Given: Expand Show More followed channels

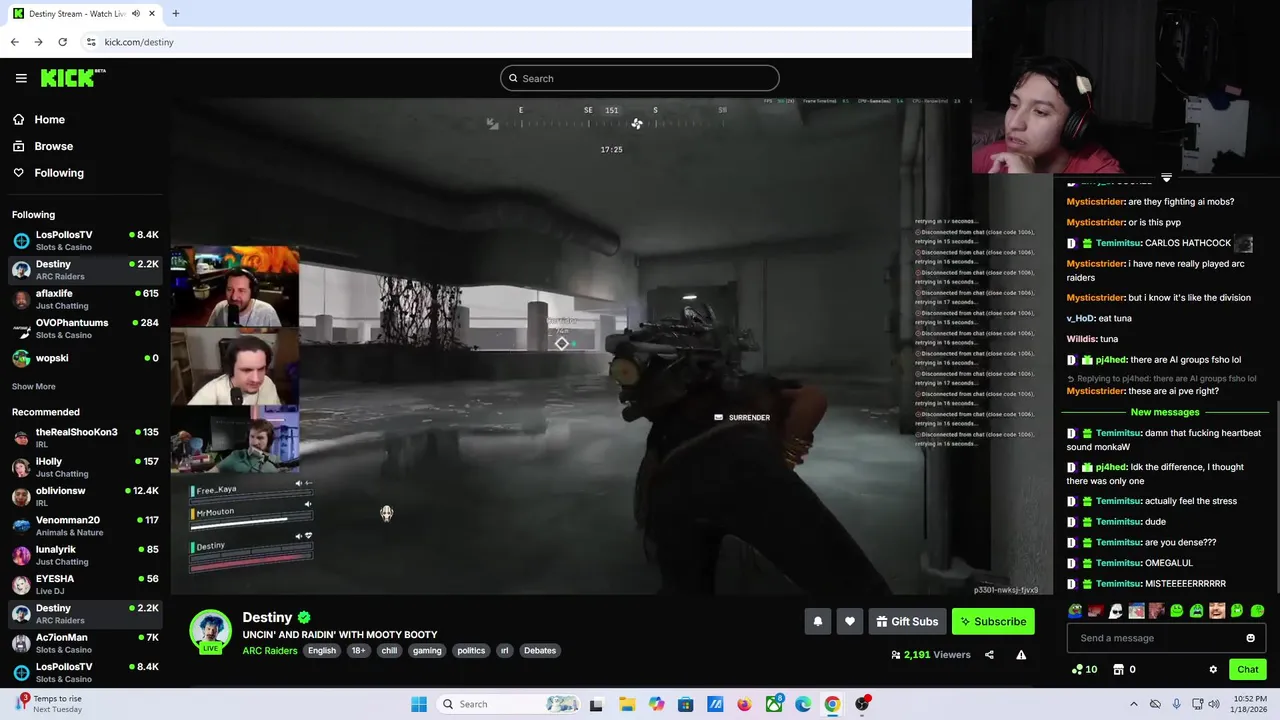Looking at the screenshot, I should tap(34, 386).
